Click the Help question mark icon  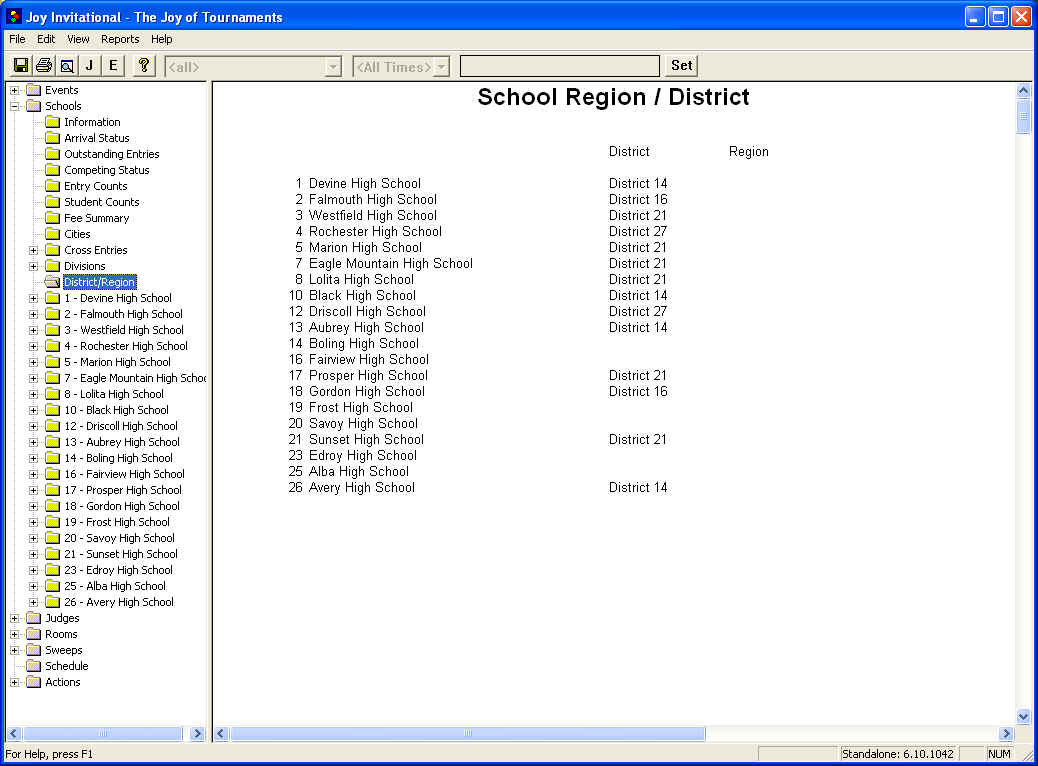pos(143,66)
